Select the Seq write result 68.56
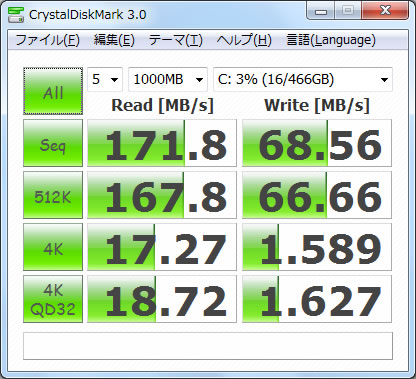 [x=317, y=143]
